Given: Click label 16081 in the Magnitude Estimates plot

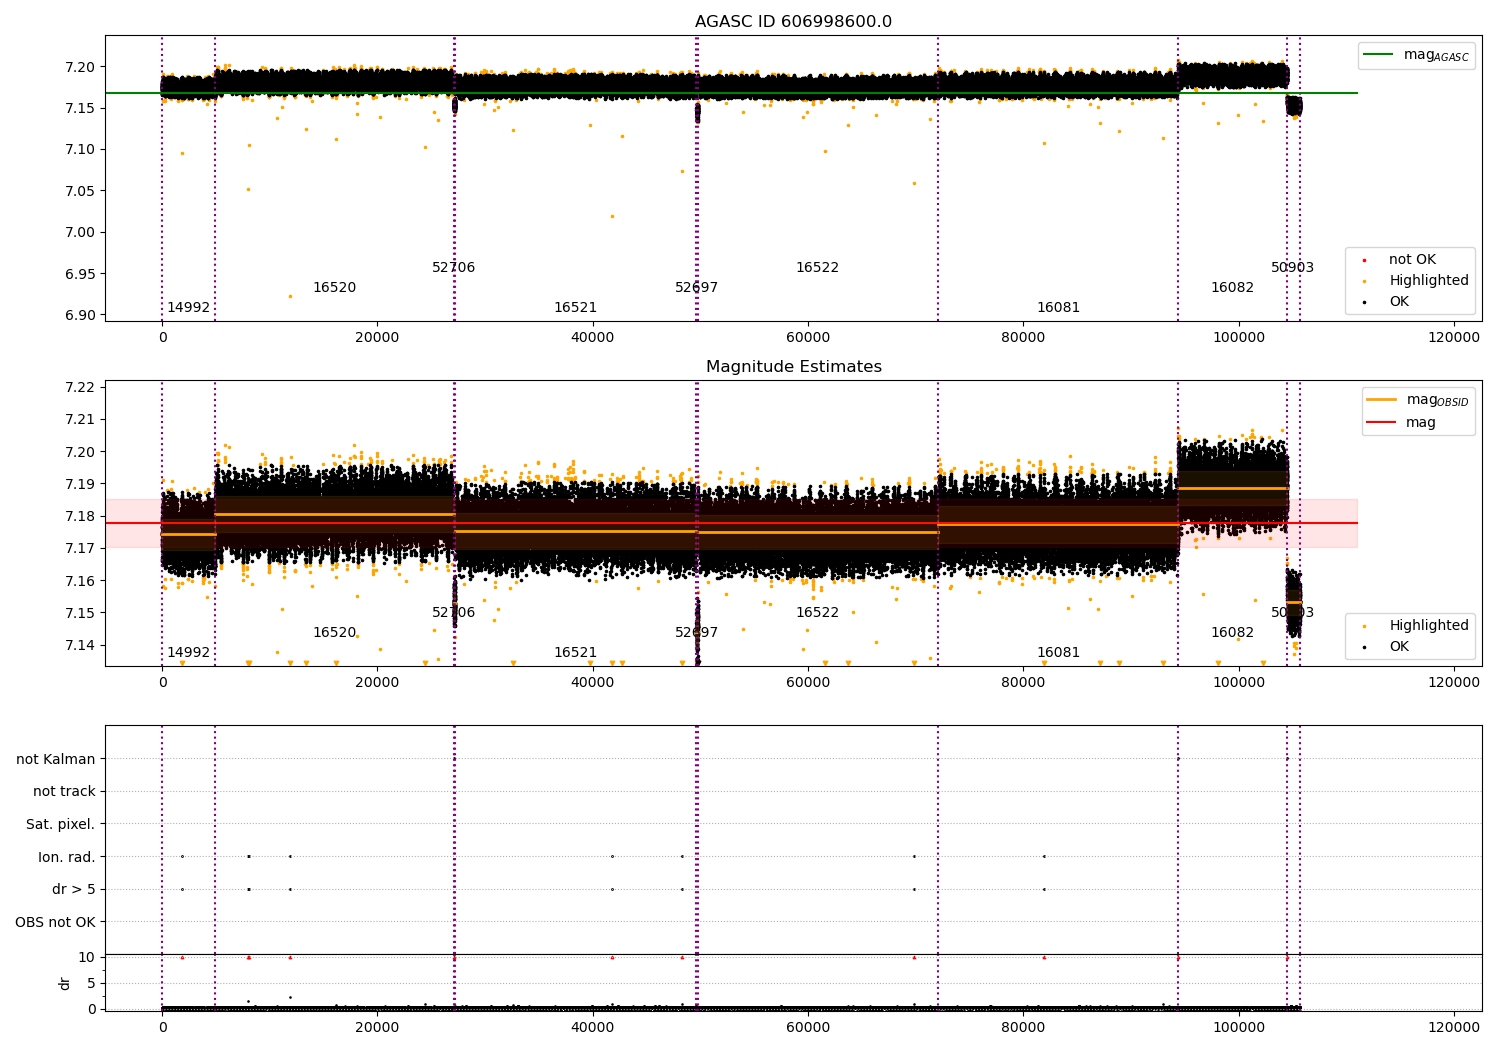Looking at the screenshot, I should (x=1058, y=653).
